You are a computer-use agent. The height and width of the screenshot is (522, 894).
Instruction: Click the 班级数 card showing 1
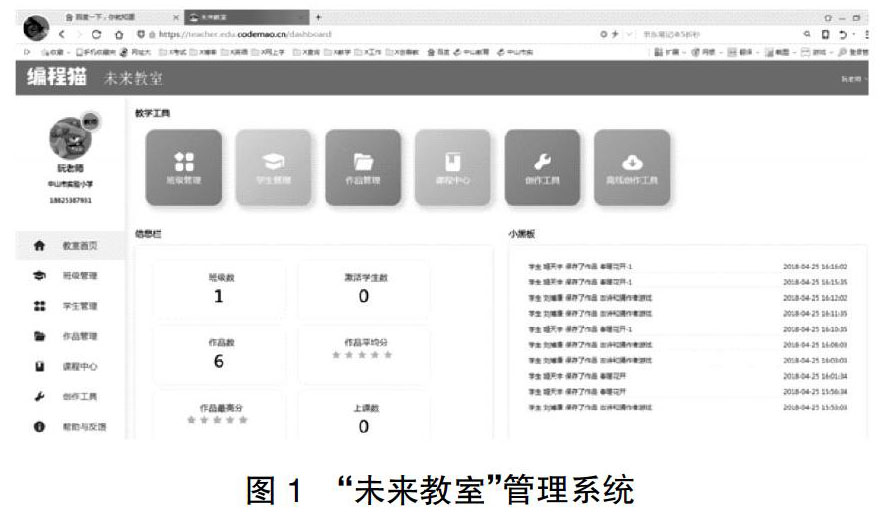[220, 289]
